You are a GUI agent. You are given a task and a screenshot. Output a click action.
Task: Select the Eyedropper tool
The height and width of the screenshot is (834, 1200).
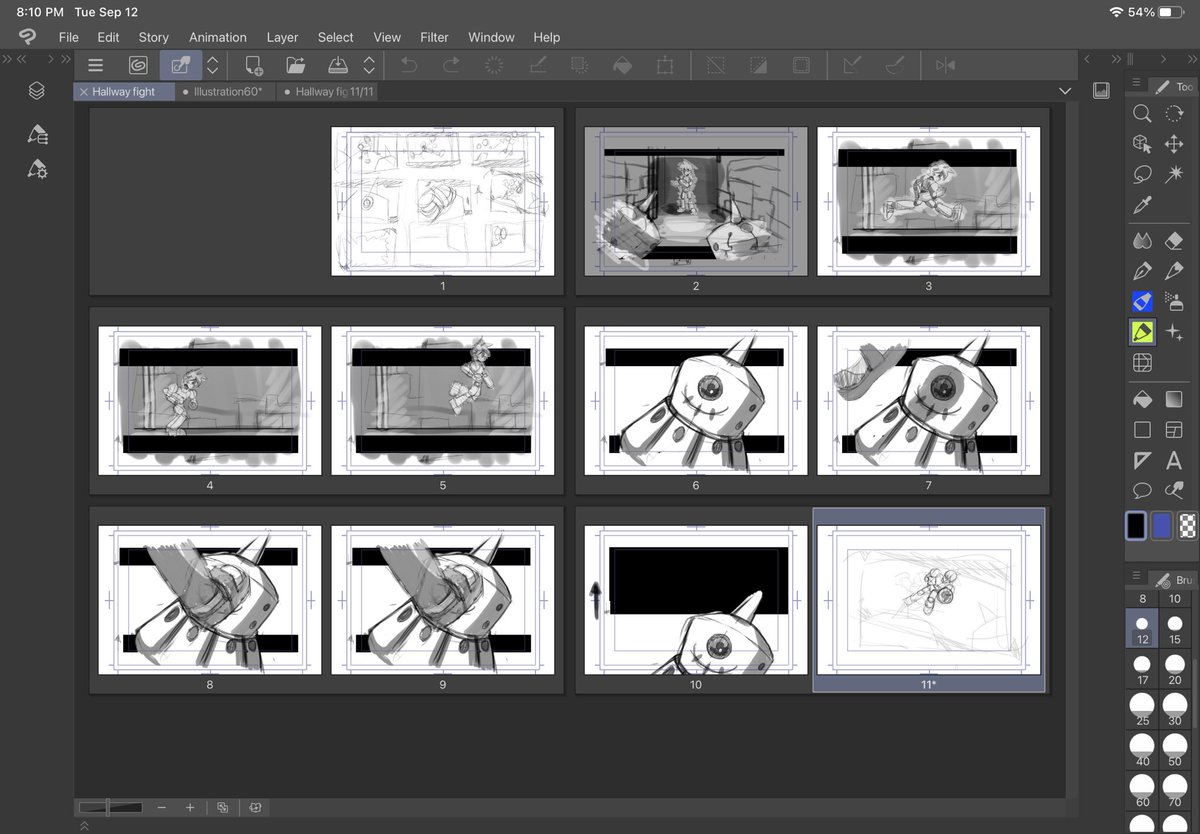(1142, 205)
